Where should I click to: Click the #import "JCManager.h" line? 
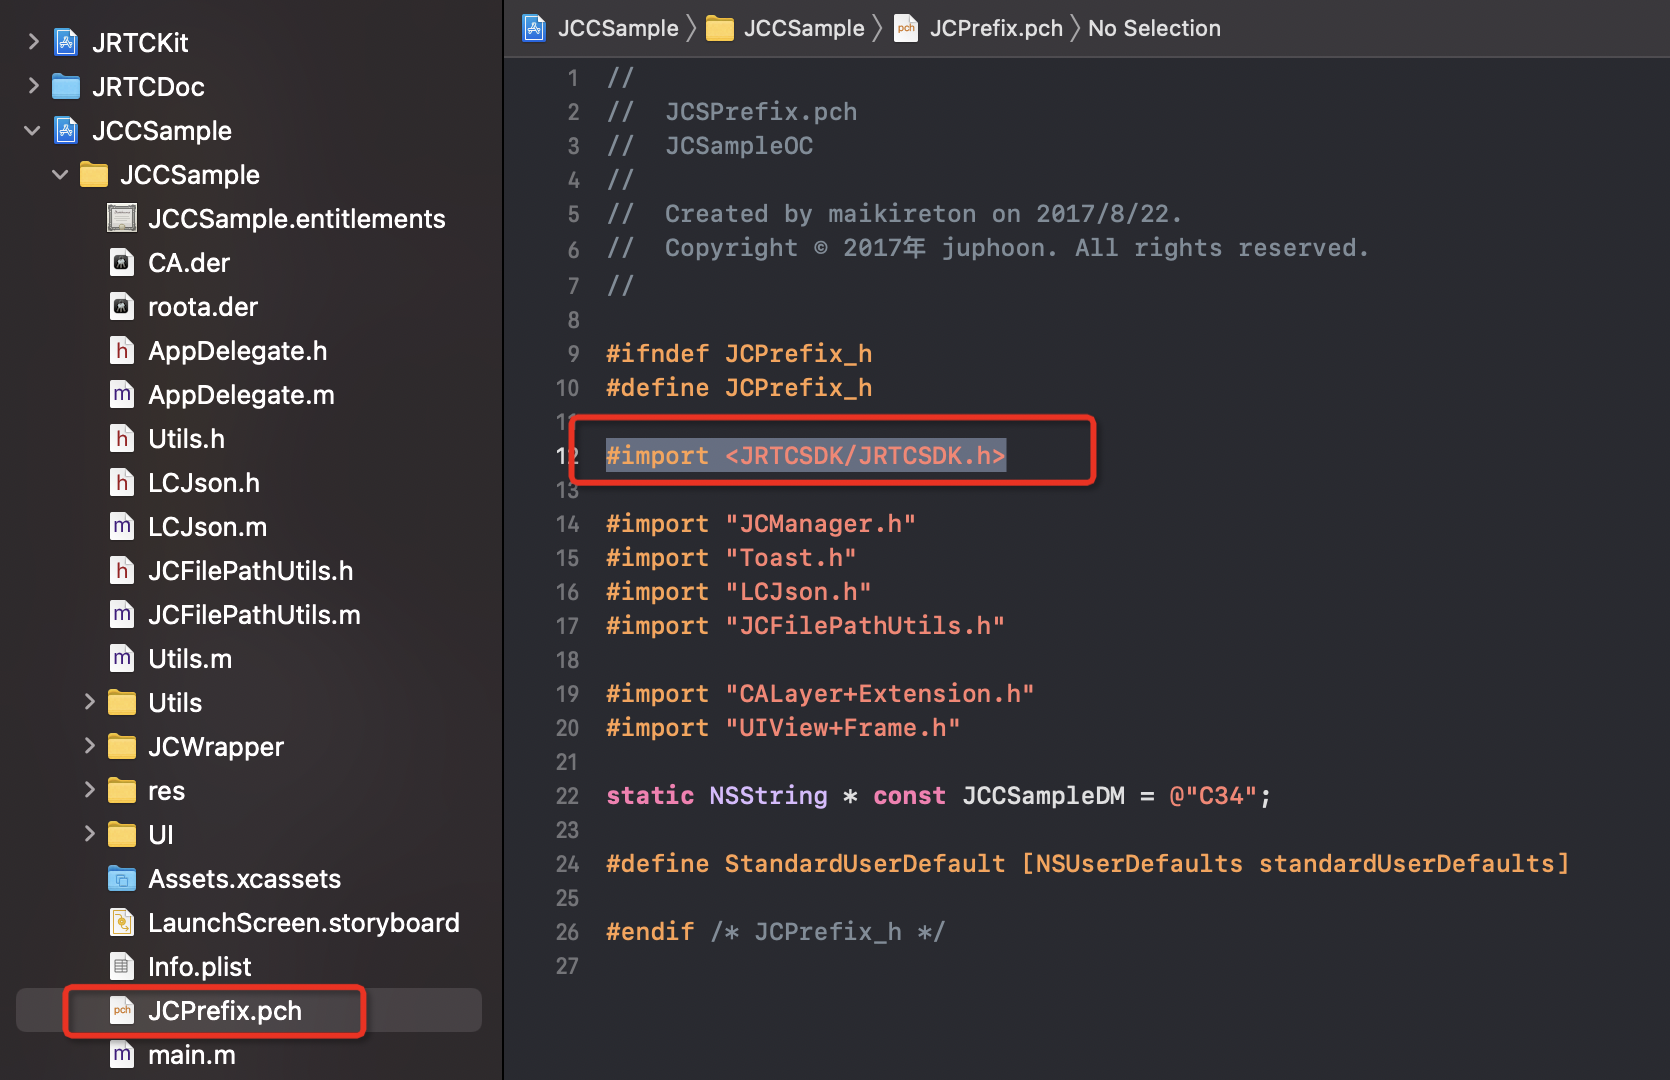[761, 524]
